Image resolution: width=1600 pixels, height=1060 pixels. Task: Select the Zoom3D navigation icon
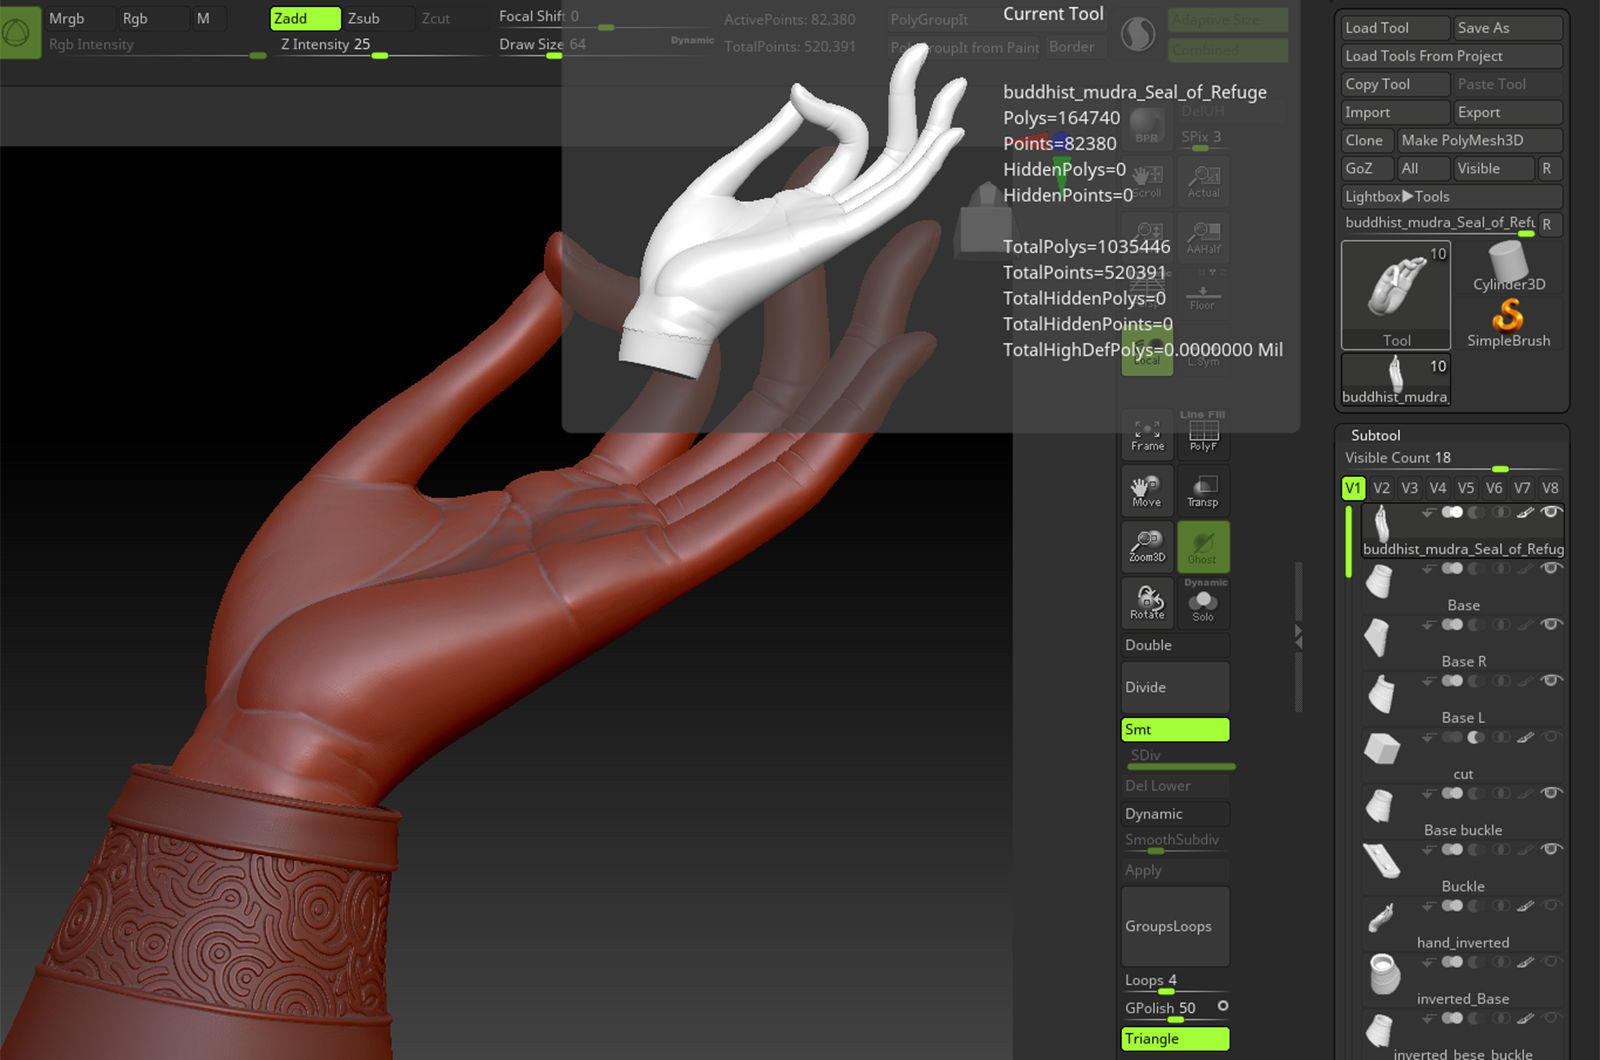1147,547
